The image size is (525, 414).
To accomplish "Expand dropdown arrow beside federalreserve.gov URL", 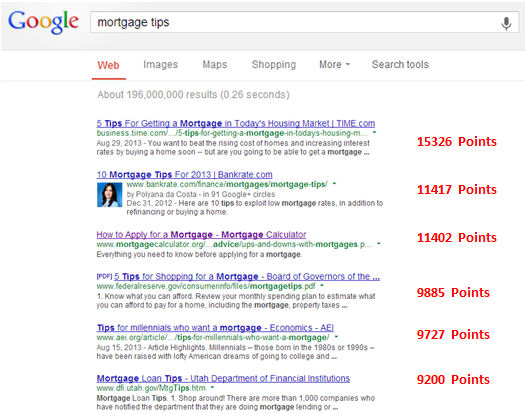I will pyautogui.click(x=322, y=286).
